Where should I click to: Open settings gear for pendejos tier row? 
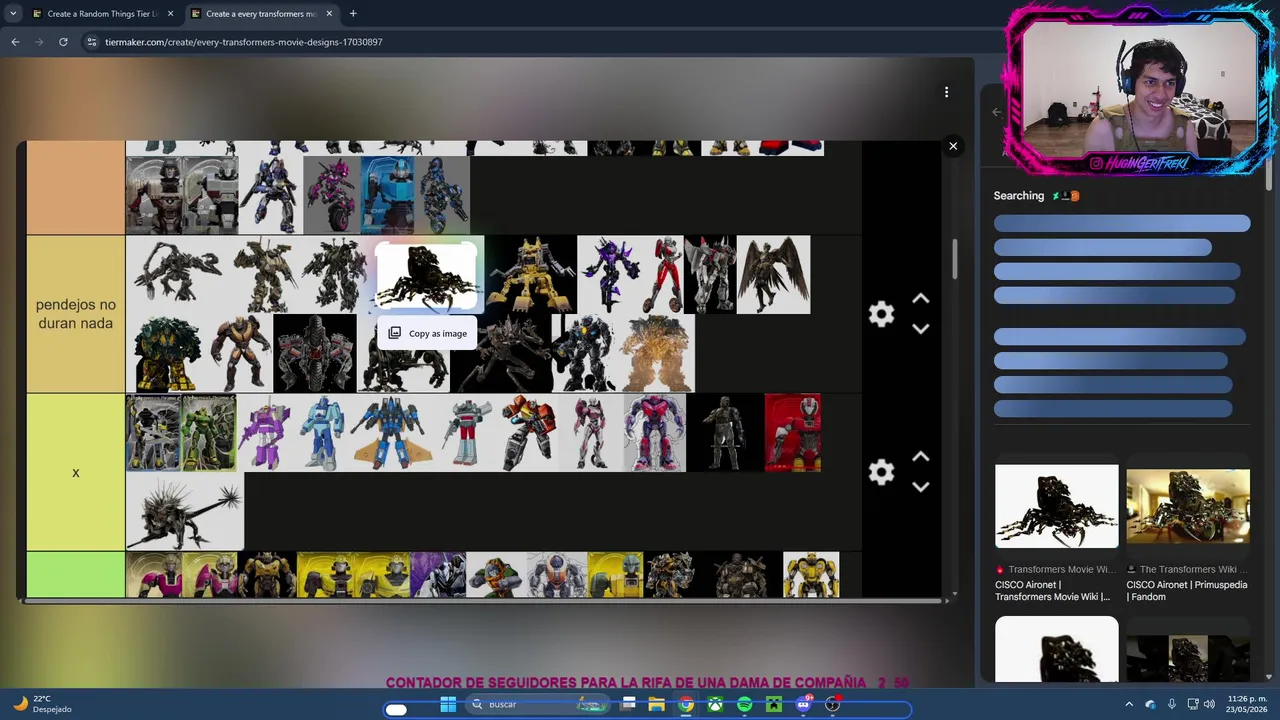click(x=881, y=314)
